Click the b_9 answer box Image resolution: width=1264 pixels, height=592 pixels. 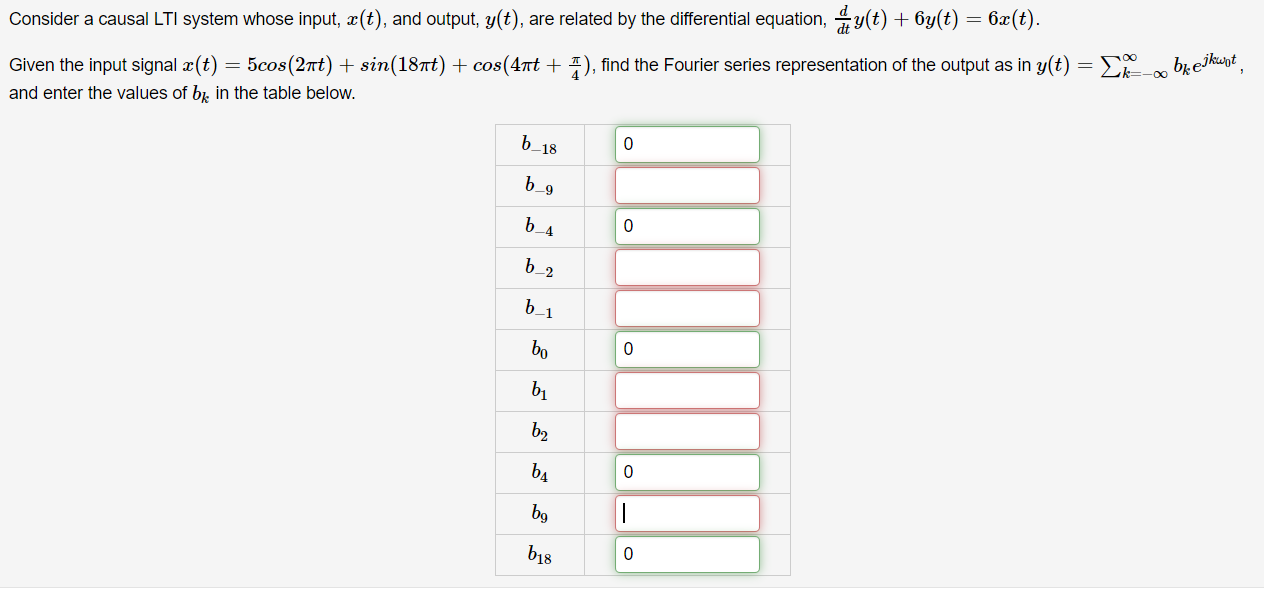point(687,513)
